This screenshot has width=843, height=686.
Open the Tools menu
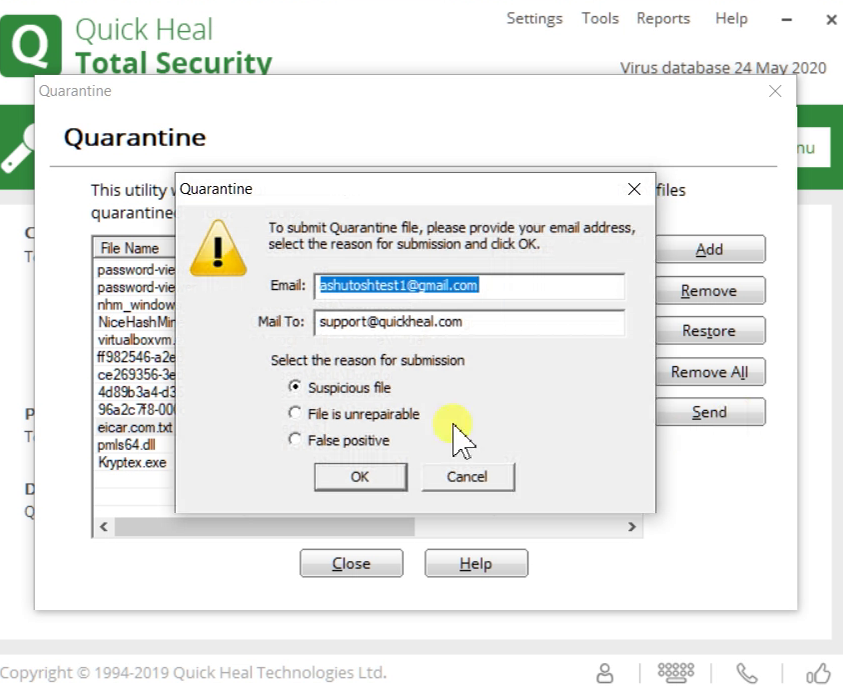click(x=600, y=18)
